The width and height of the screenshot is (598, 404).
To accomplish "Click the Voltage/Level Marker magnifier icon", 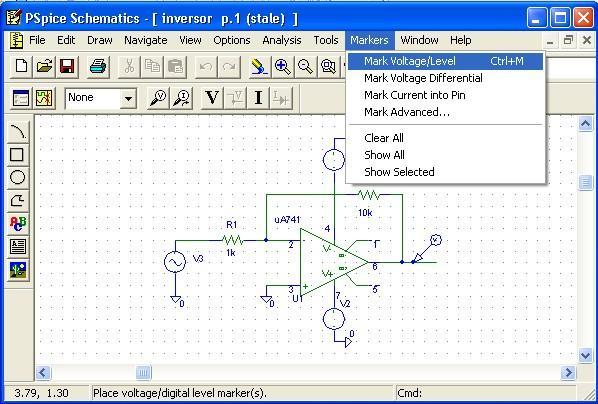I will point(158,98).
